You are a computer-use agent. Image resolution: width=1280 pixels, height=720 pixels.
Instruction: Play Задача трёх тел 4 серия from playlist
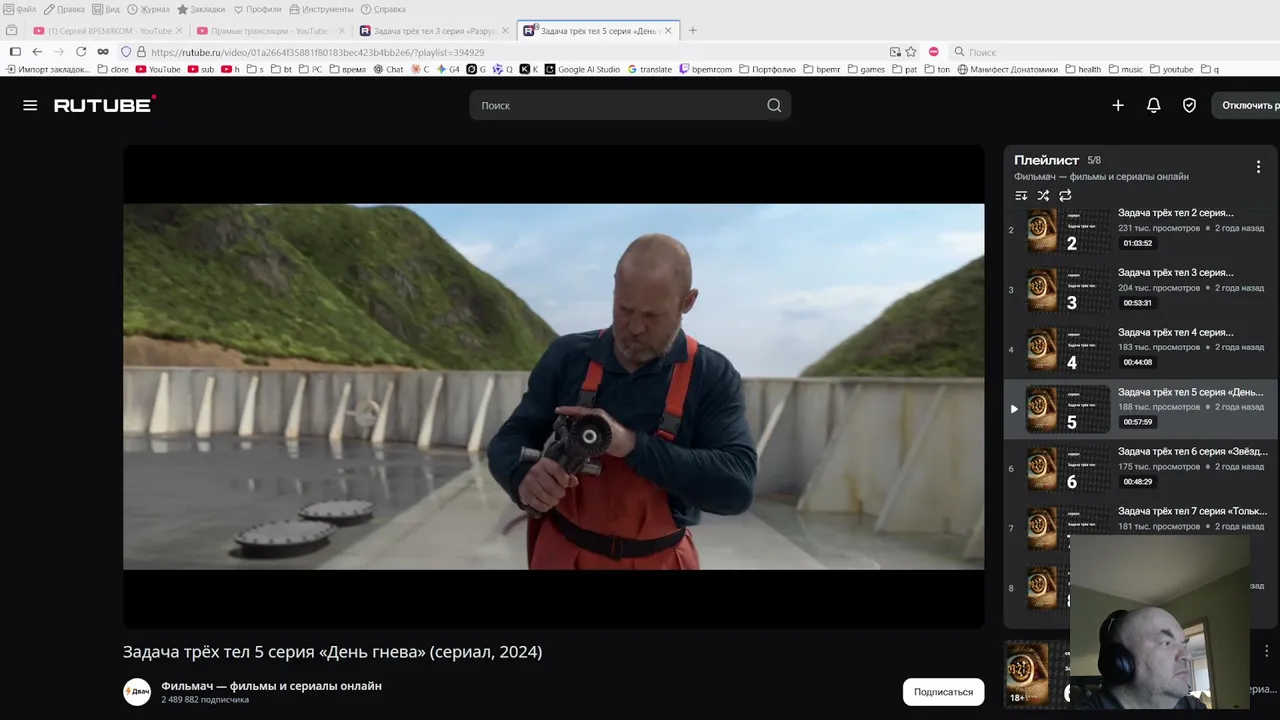click(x=1140, y=349)
